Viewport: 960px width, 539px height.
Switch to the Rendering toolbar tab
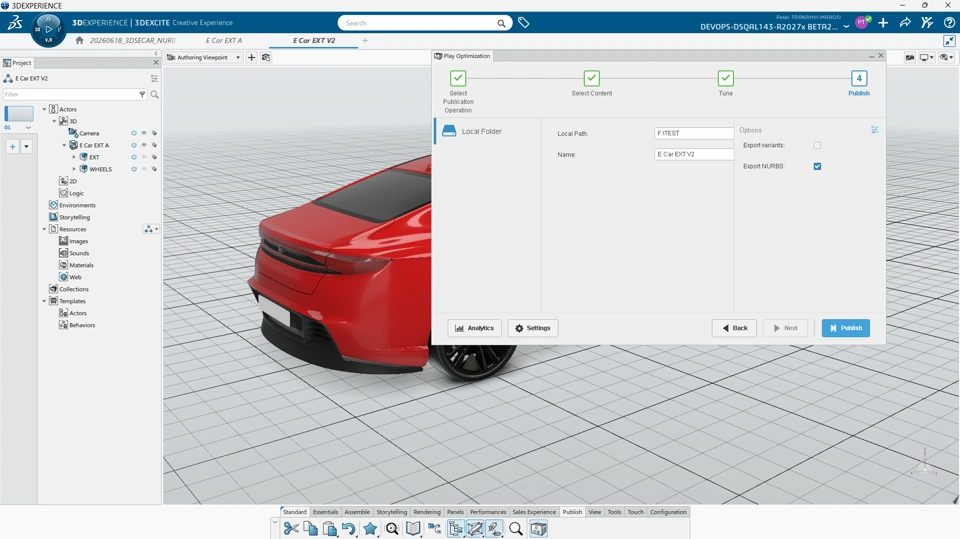click(x=427, y=512)
